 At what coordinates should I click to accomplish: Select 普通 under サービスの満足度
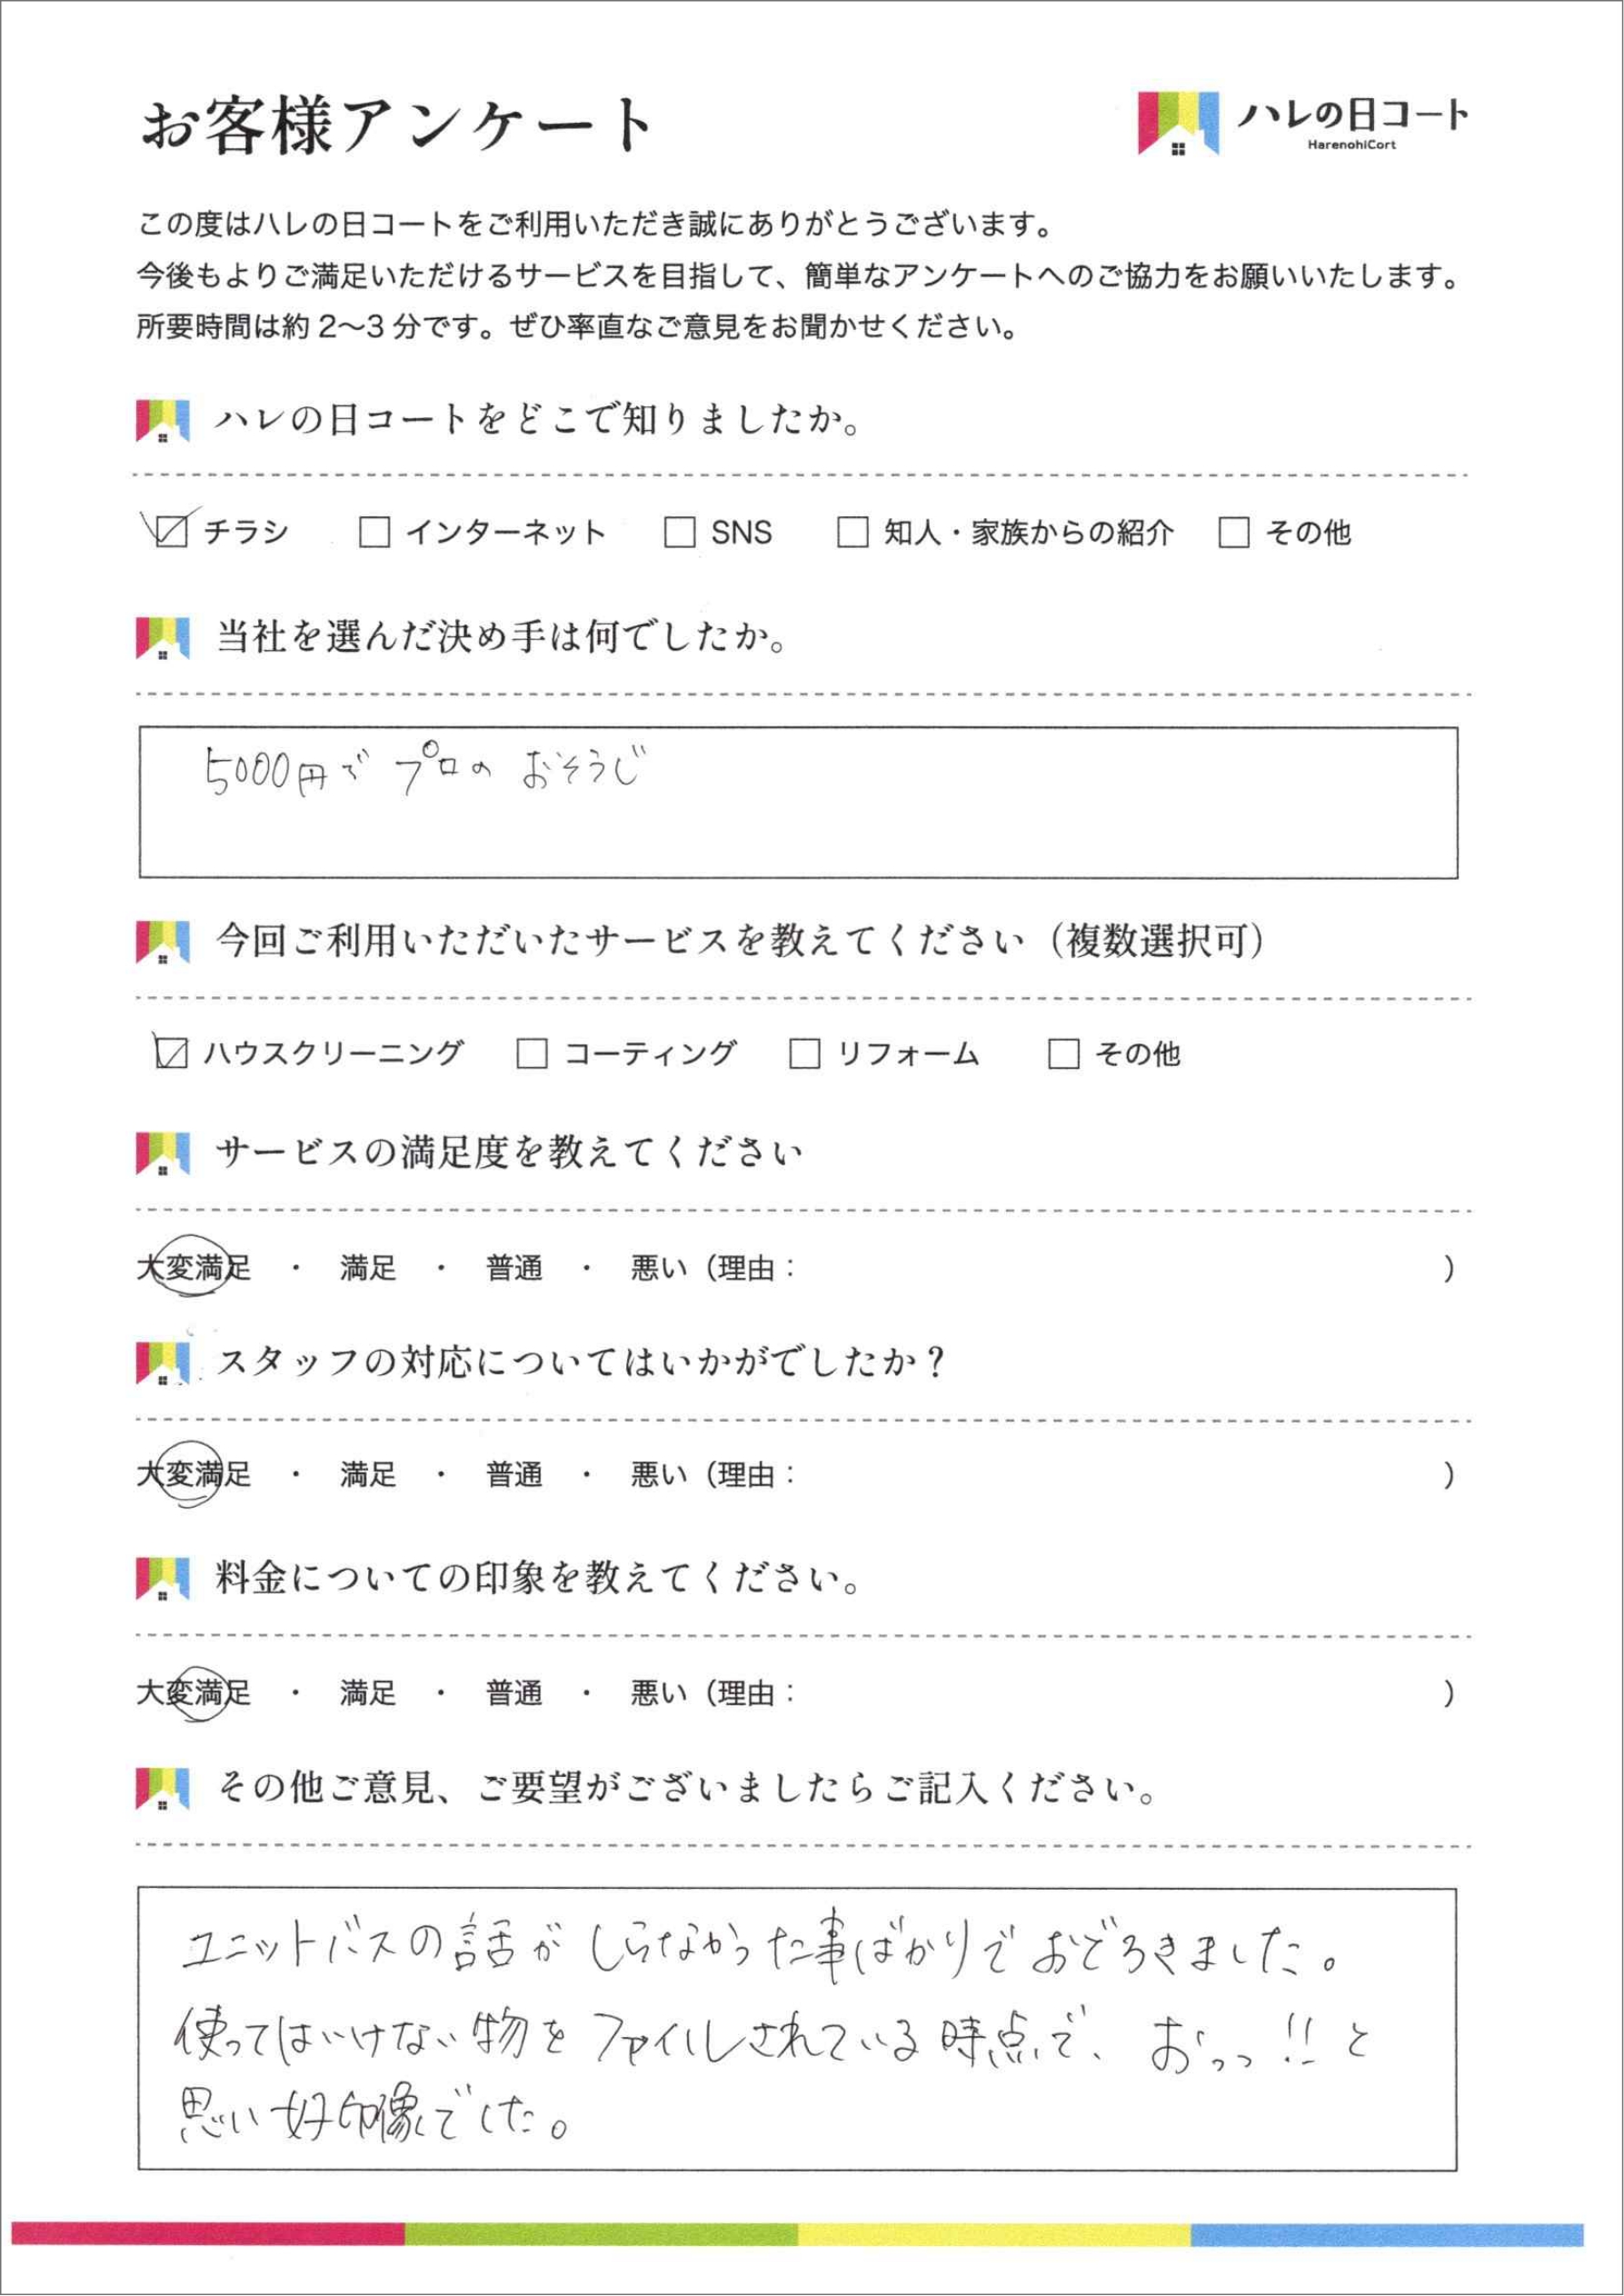[514, 1269]
